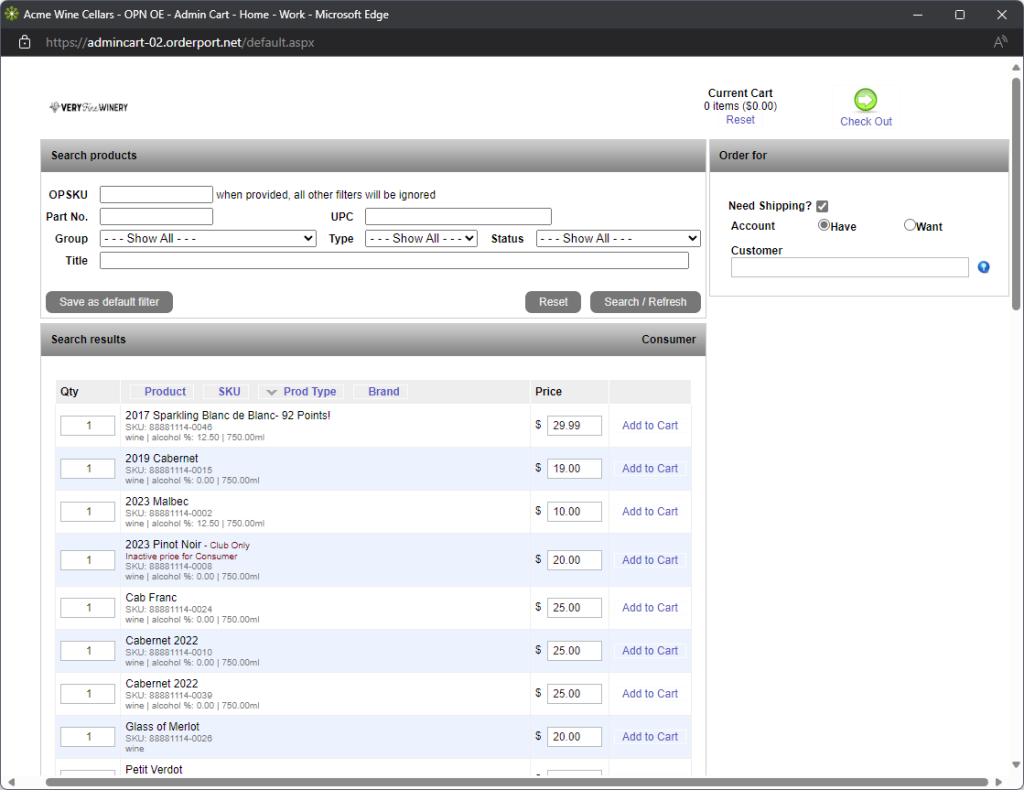
Task: Sort results by Brand column
Action: tap(383, 392)
